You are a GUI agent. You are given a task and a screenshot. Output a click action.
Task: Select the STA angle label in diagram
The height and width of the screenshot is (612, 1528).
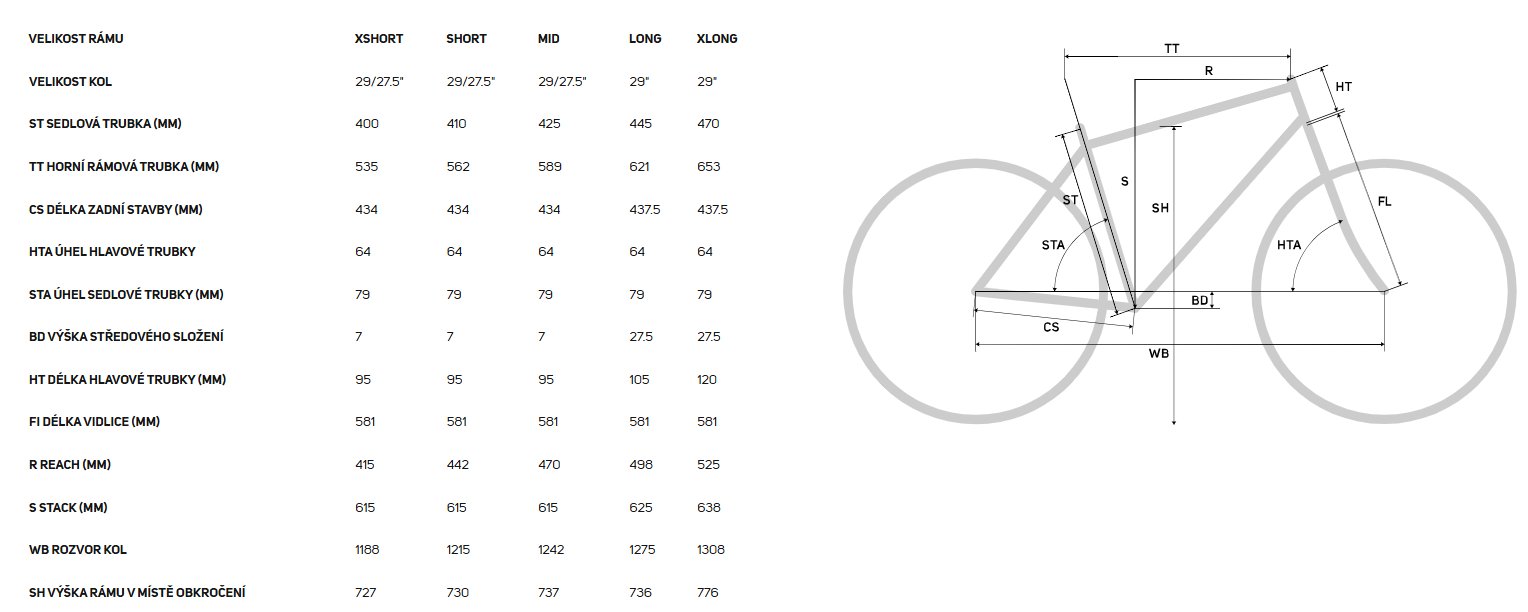(1053, 244)
